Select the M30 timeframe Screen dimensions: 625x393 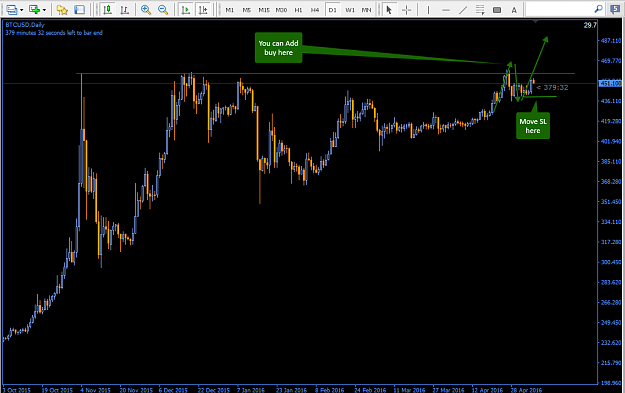click(281, 10)
